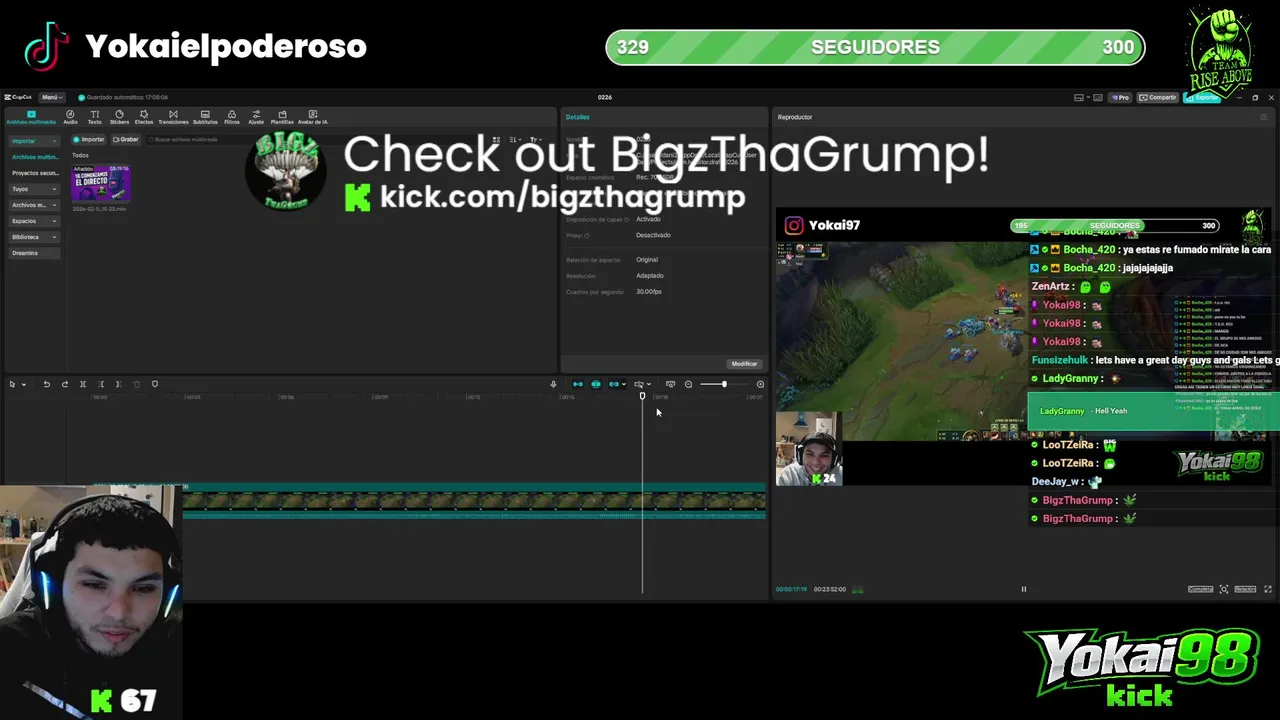The height and width of the screenshot is (720, 1280).
Task: Open the Plantillas panel
Action: click(x=282, y=117)
